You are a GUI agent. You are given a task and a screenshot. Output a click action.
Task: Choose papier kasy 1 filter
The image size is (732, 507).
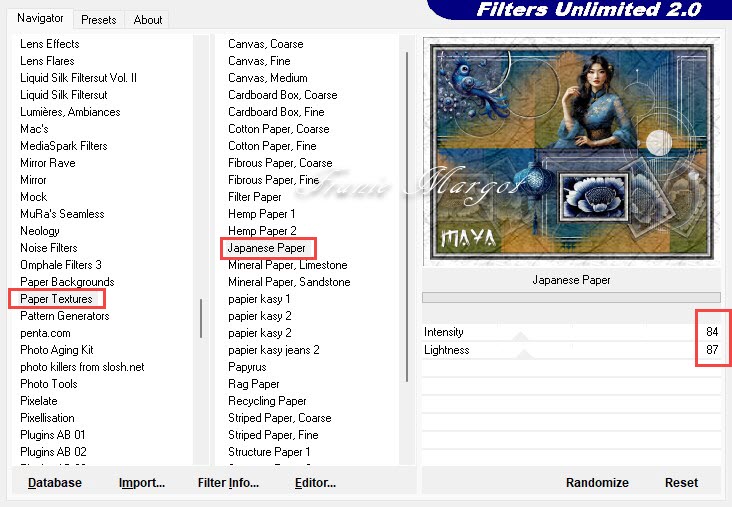point(259,299)
